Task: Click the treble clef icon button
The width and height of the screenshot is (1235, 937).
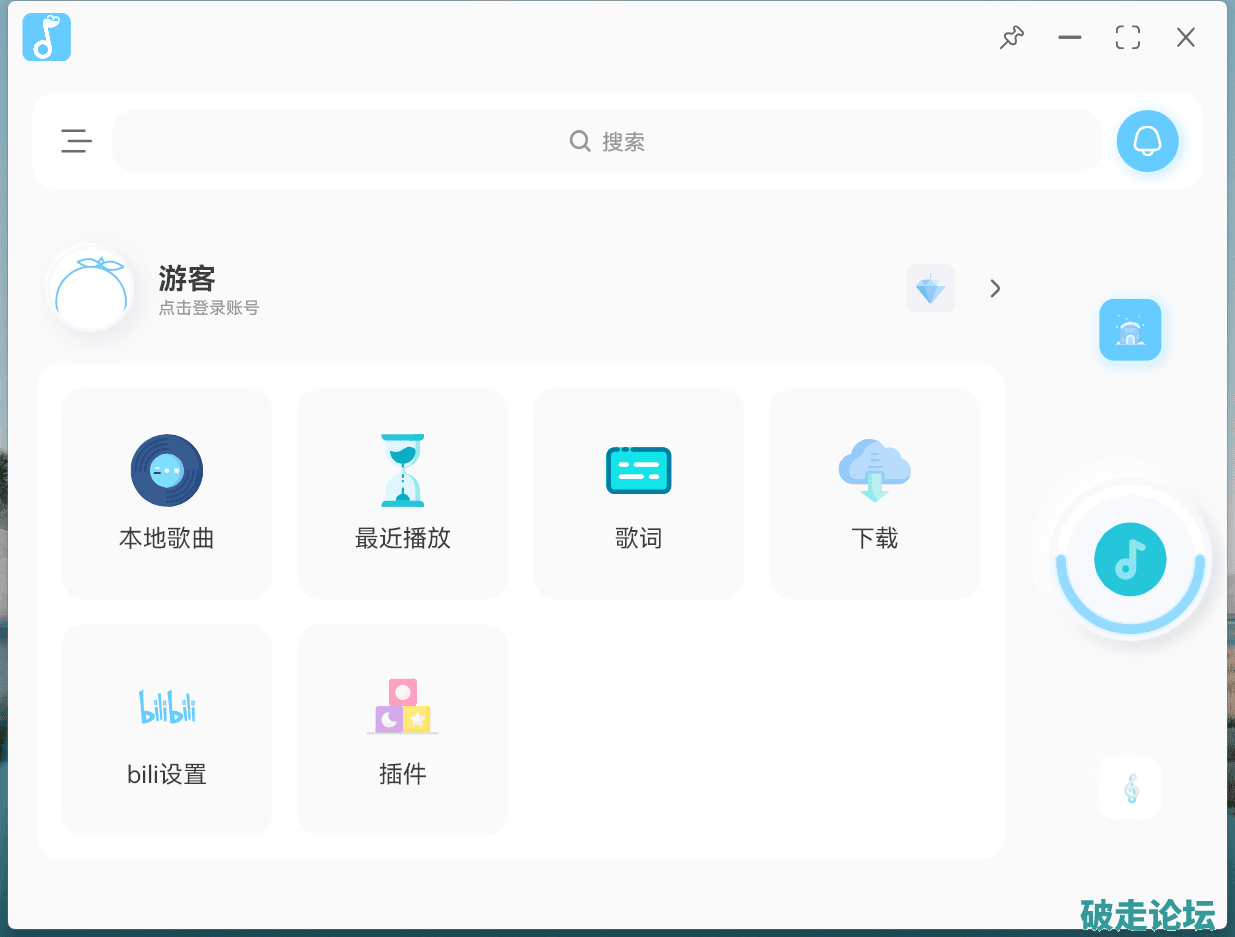Action: [1130, 789]
